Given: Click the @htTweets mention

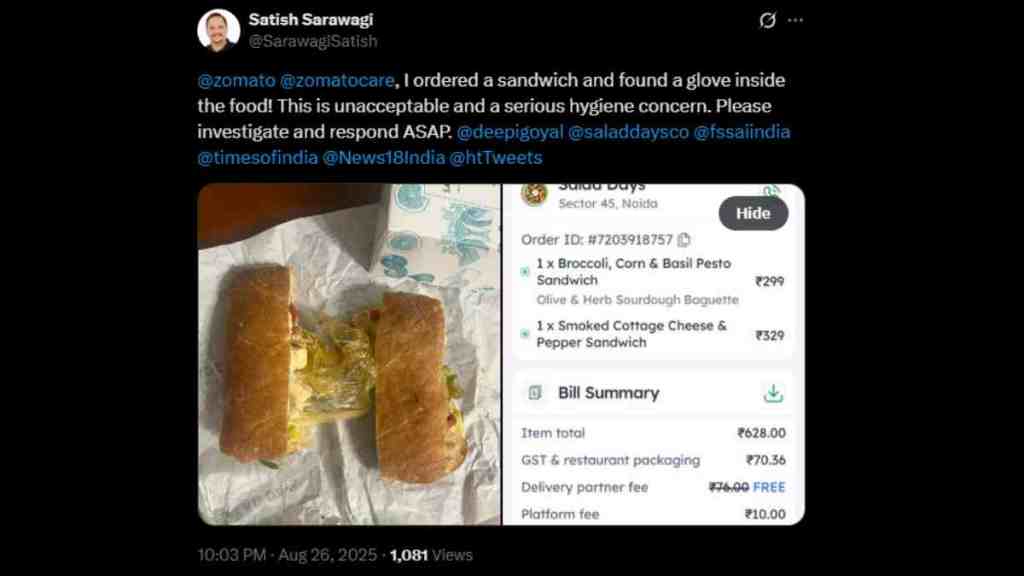Looking at the screenshot, I should coord(496,158).
